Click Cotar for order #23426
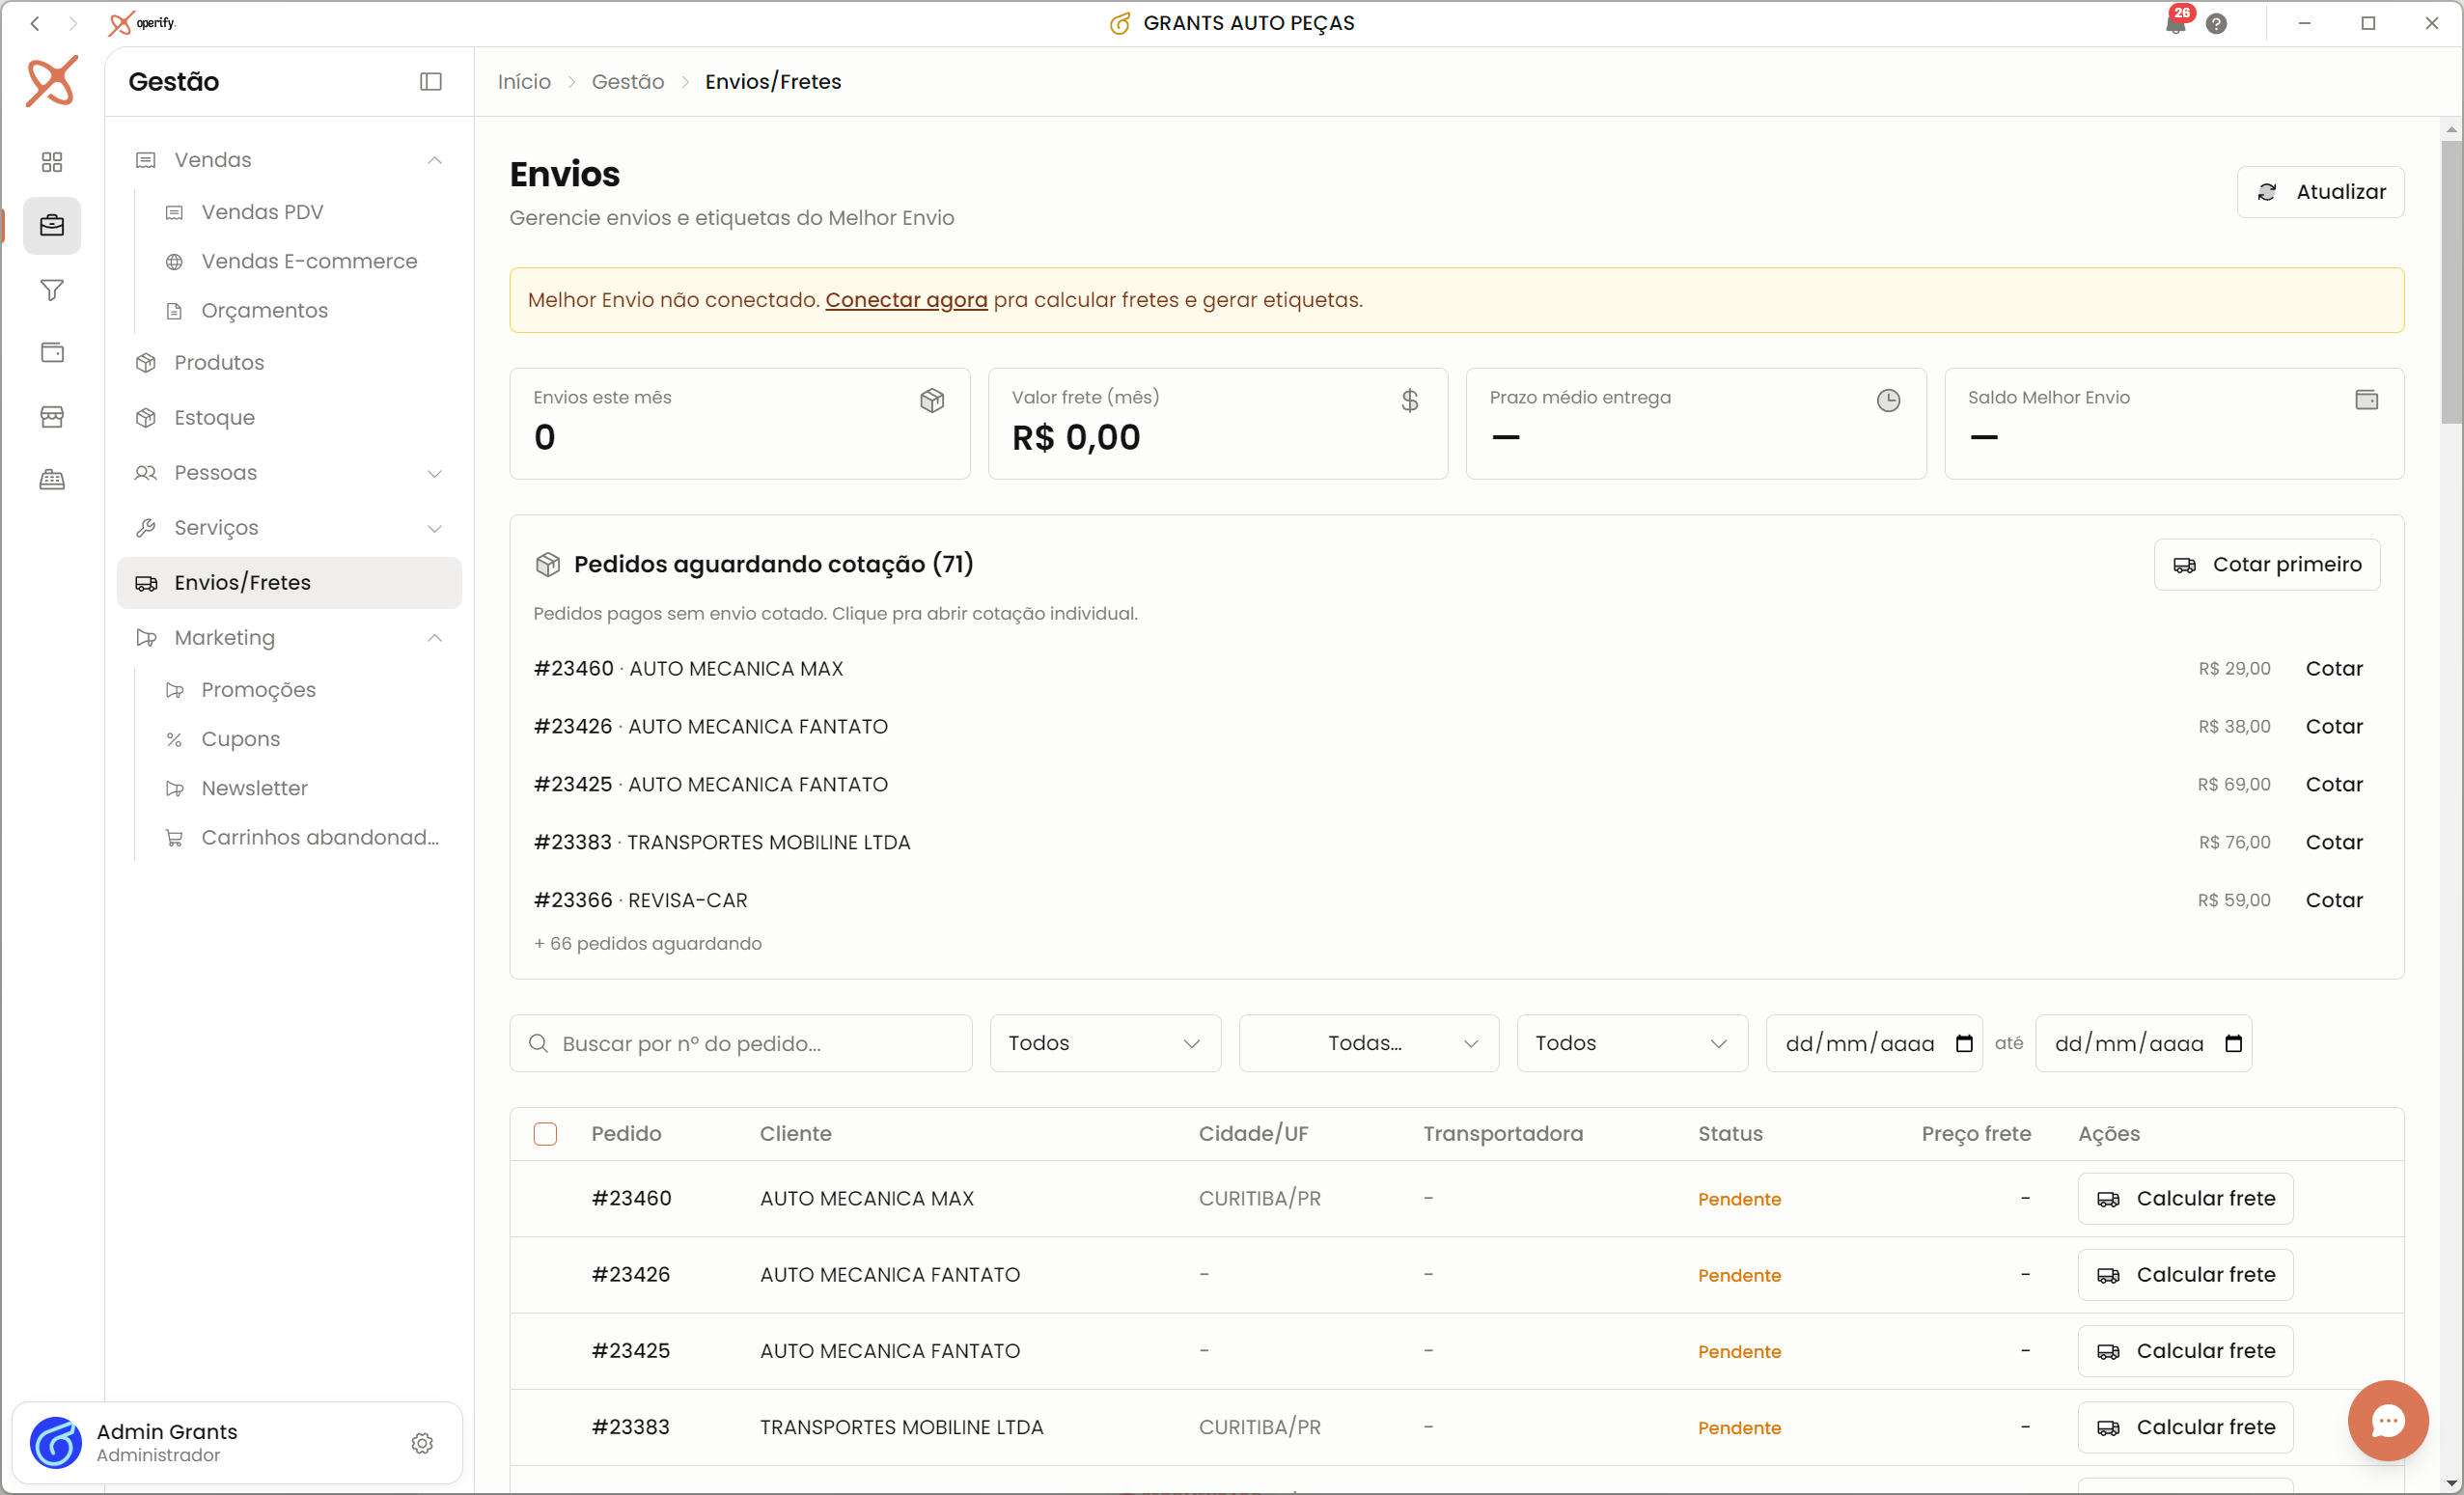 (2334, 727)
